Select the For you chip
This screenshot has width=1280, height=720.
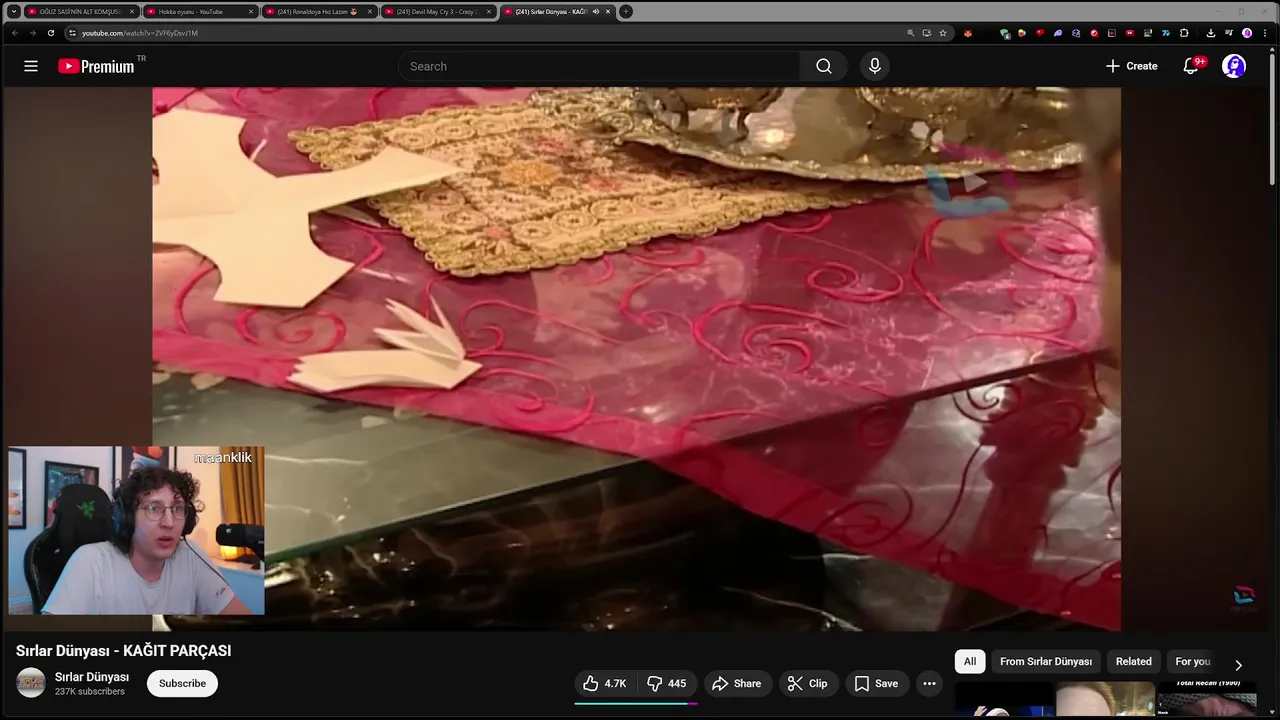(x=1192, y=661)
